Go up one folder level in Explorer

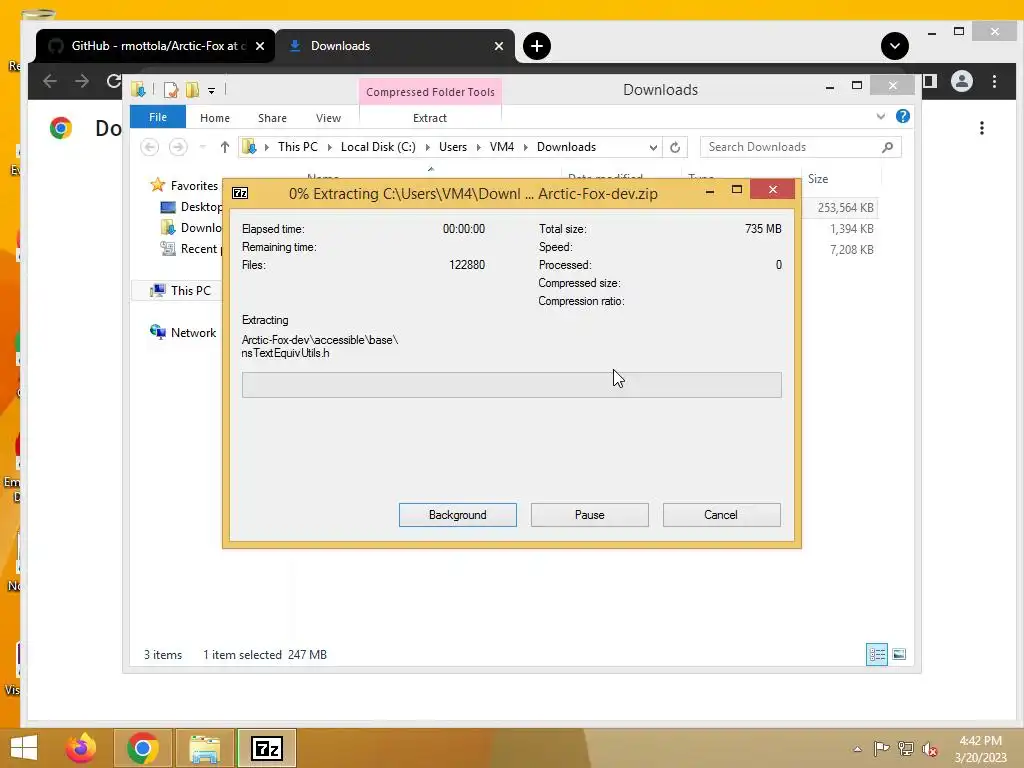[x=225, y=147]
